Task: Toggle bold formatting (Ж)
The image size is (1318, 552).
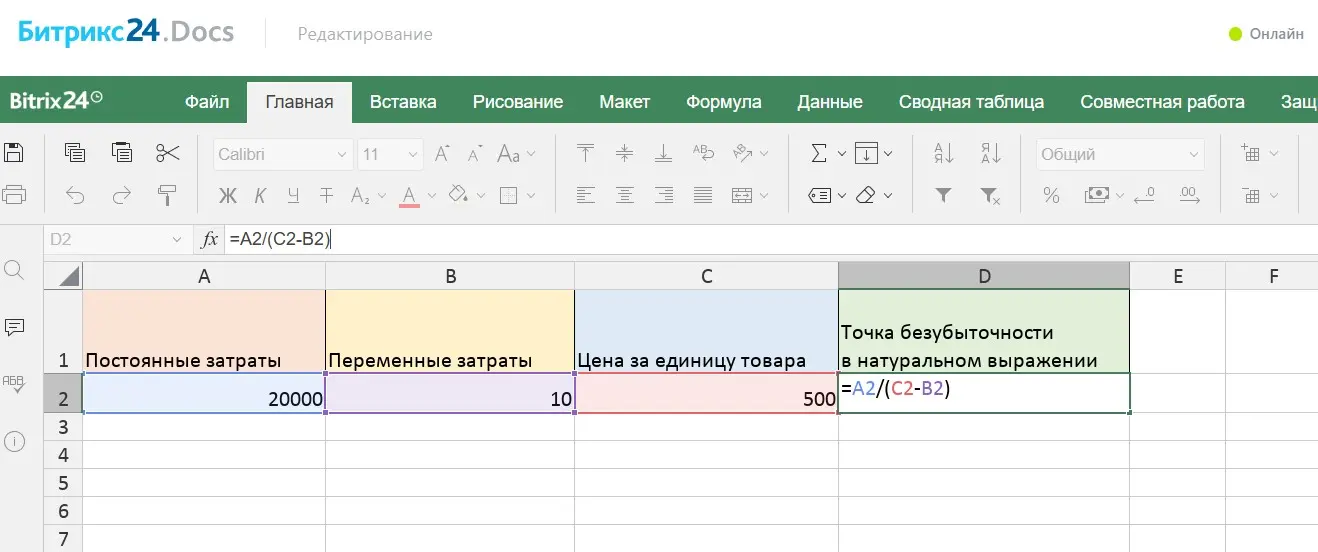Action: (x=228, y=195)
